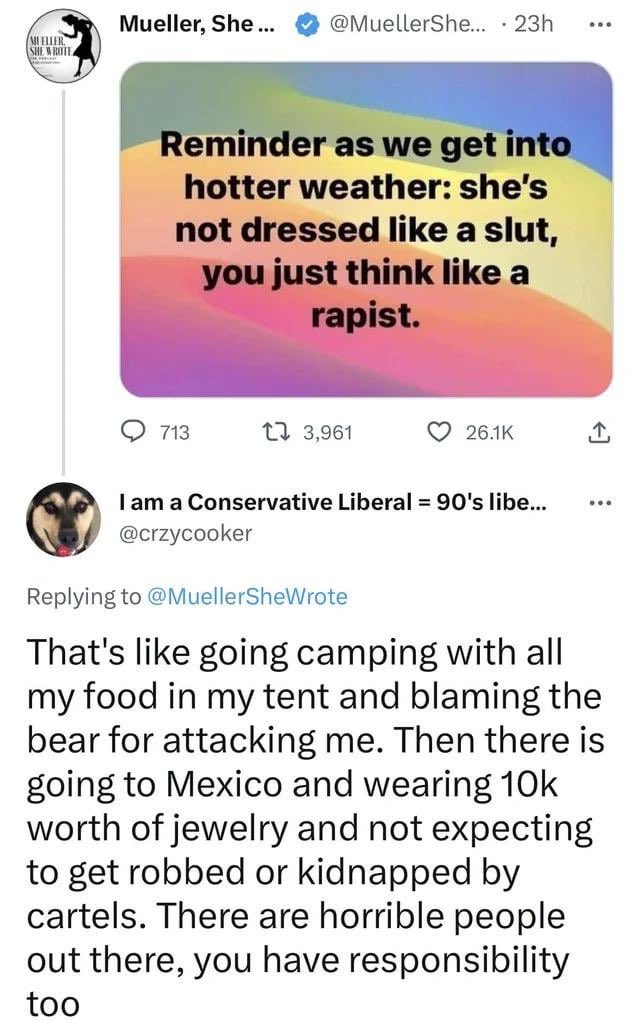Click the reply speech bubble icon
The width and height of the screenshot is (640, 1028).
tap(134, 431)
